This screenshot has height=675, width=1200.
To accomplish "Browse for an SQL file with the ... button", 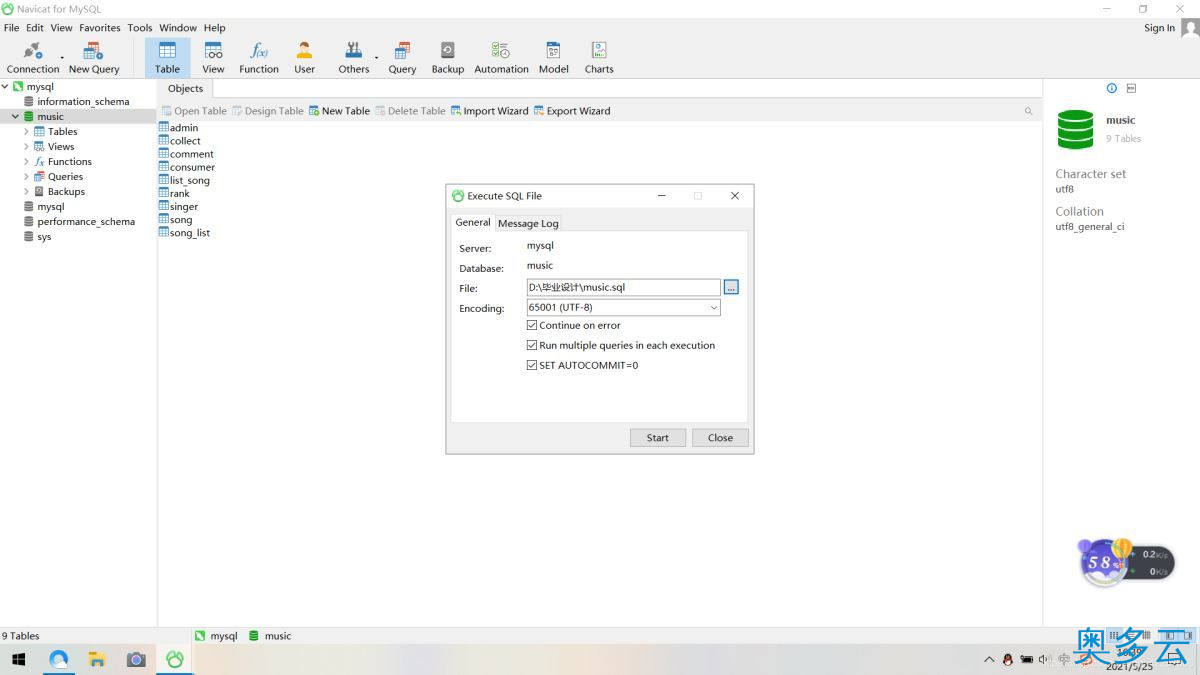I will 731,287.
